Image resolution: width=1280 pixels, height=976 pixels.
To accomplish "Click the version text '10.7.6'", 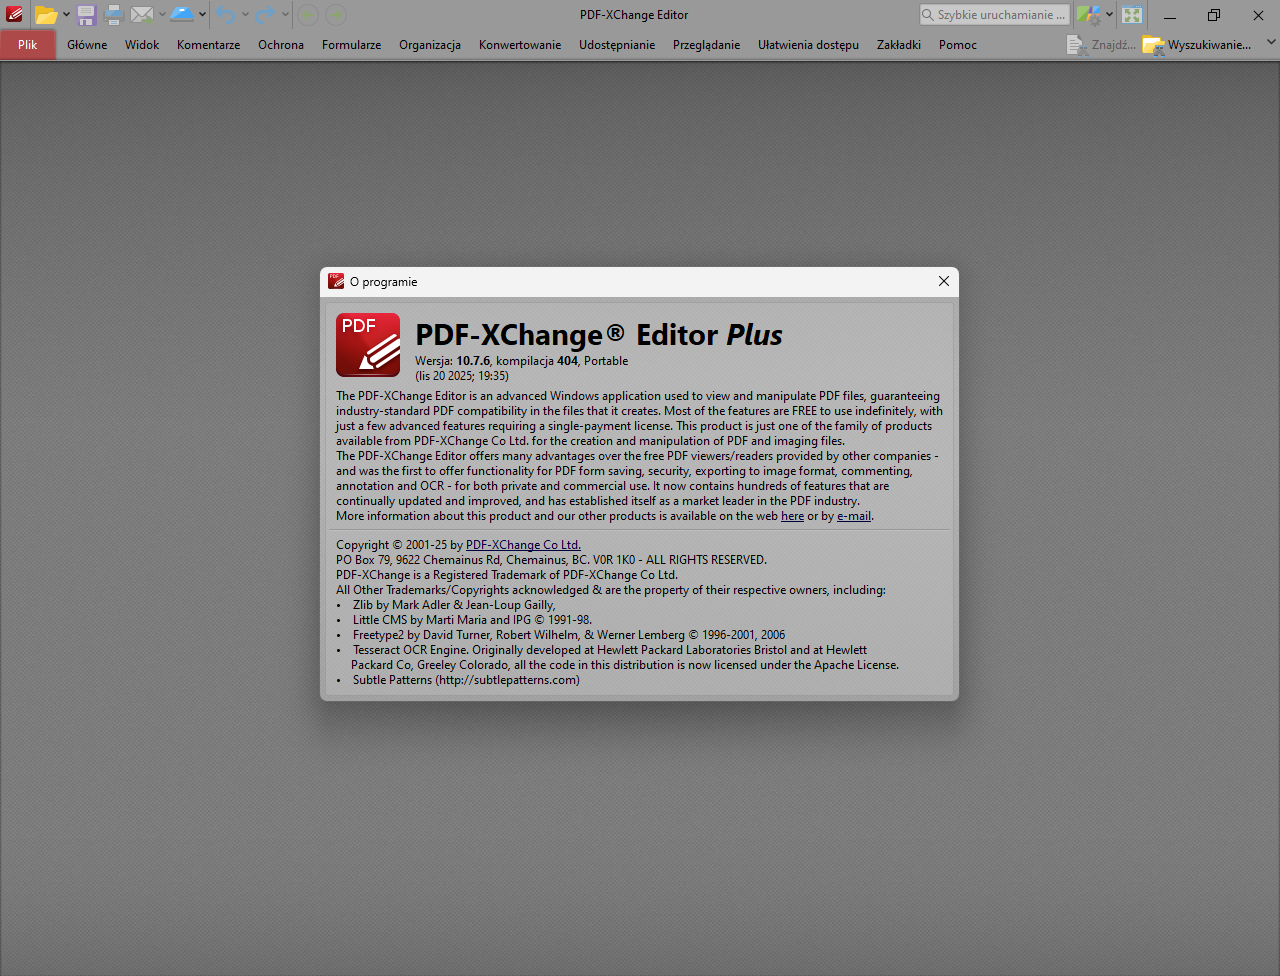I will pyautogui.click(x=473, y=361).
